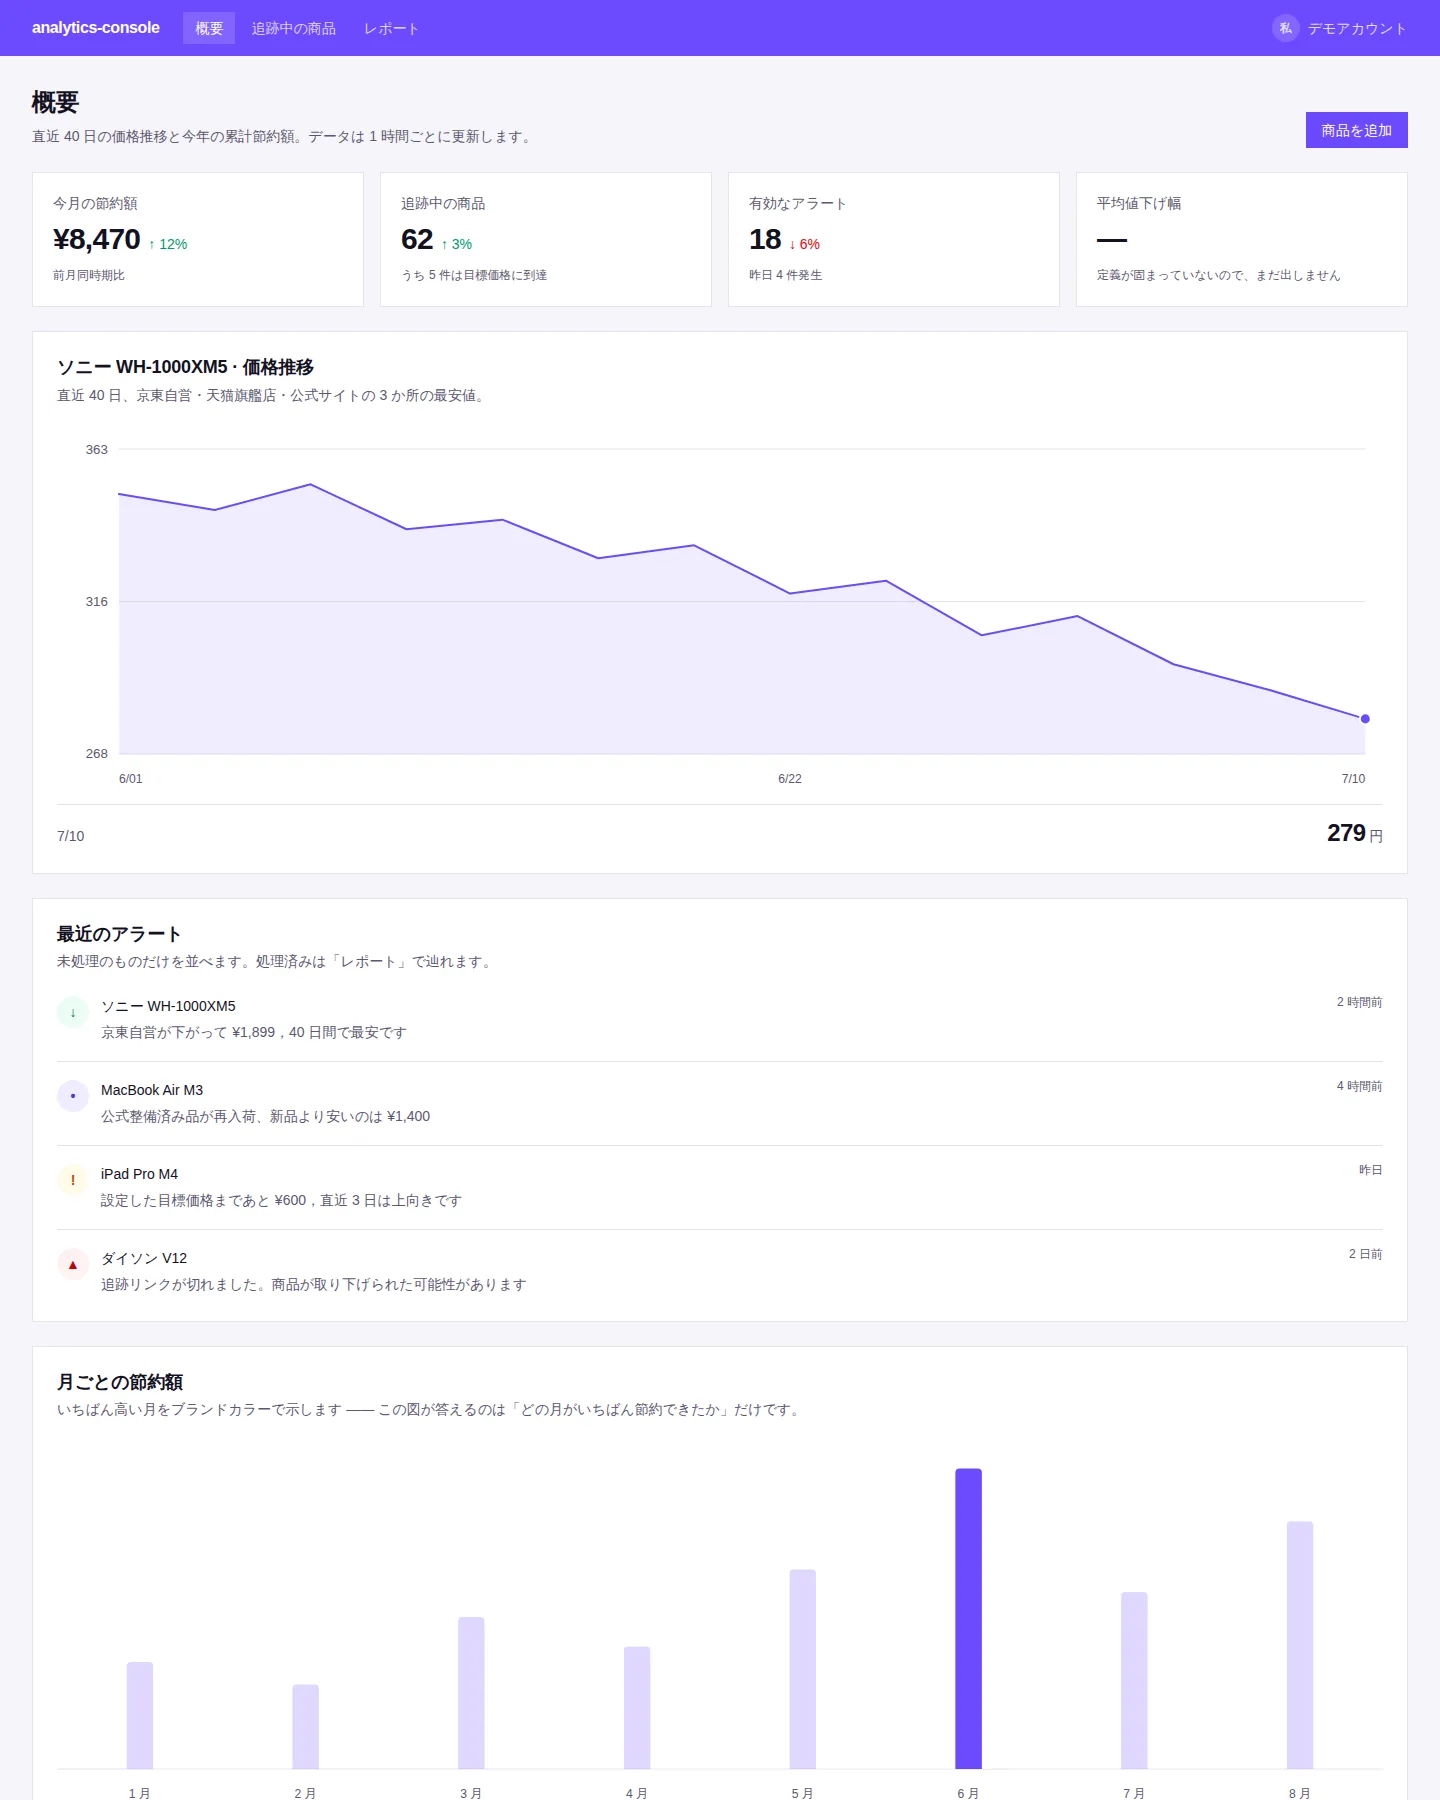
Task: Click the red triangle icon for ダイソン V12 alert
Action: (x=73, y=1264)
